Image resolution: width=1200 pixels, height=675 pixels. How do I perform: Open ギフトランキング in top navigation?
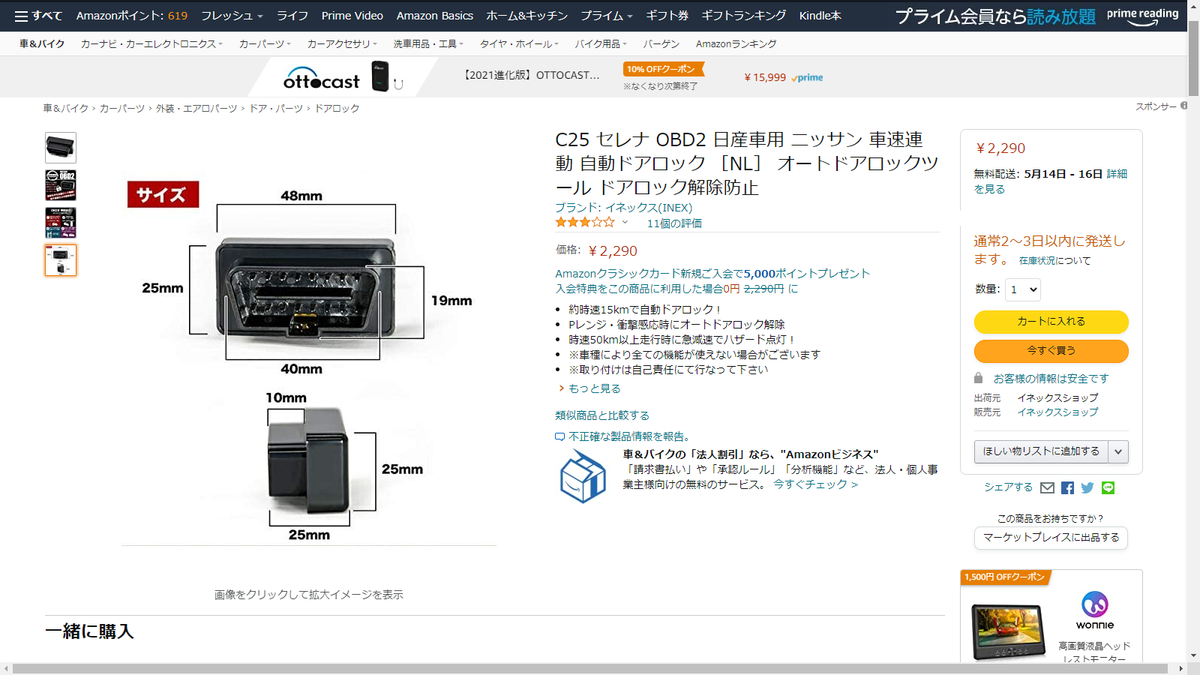[744, 16]
